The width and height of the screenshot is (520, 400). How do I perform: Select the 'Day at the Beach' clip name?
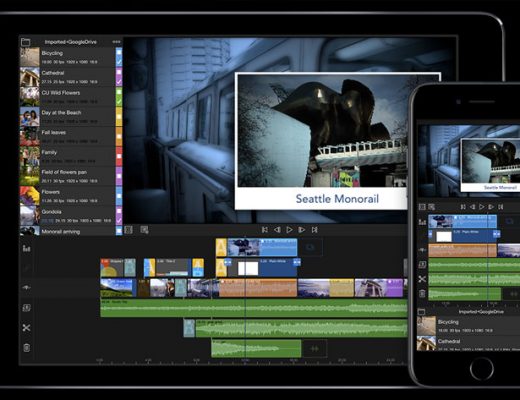[61, 113]
